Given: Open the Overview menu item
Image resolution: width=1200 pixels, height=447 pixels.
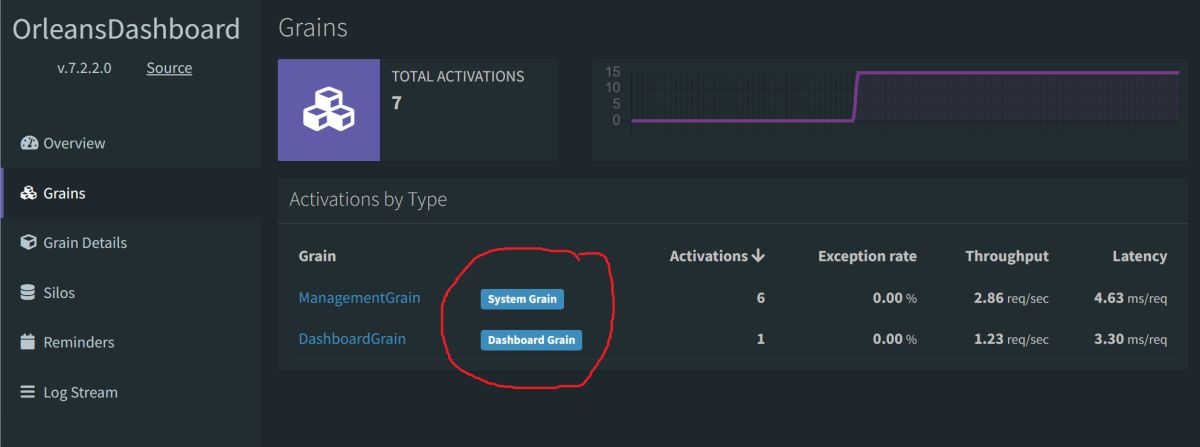Looking at the screenshot, I should click(x=131, y=143).
